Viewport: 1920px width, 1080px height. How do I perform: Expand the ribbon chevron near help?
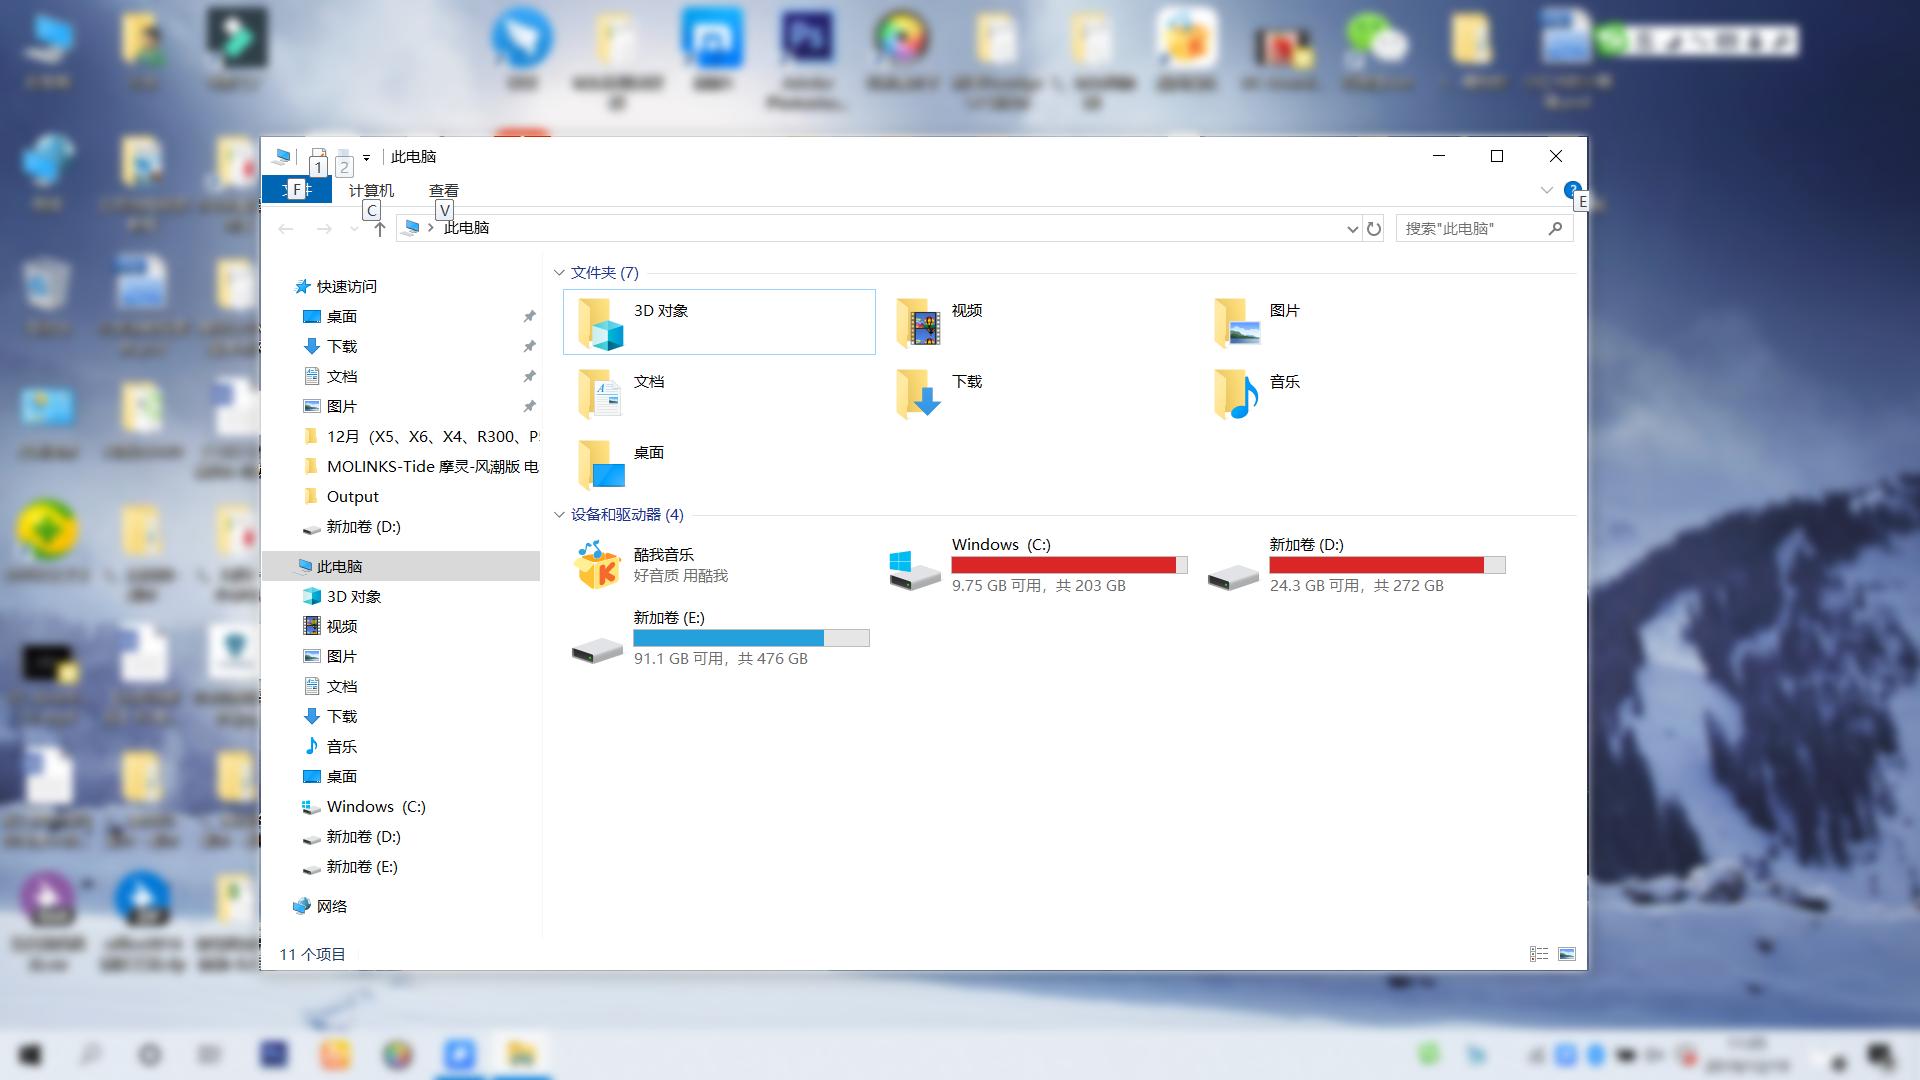(1546, 190)
